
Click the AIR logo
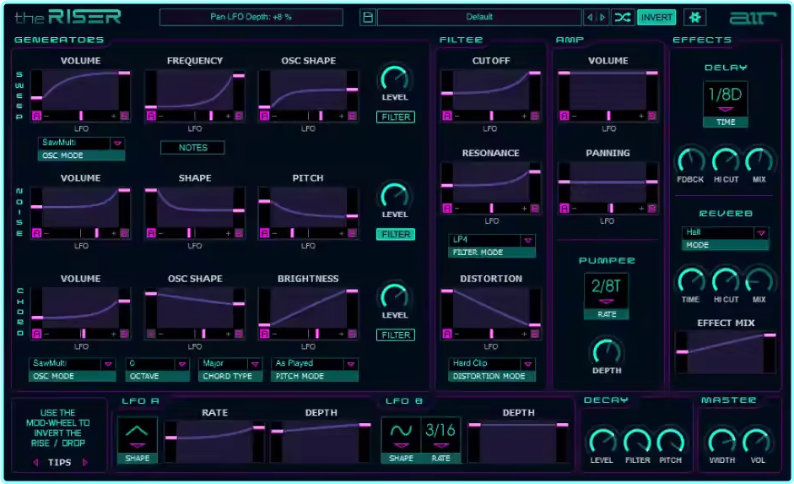(752, 18)
